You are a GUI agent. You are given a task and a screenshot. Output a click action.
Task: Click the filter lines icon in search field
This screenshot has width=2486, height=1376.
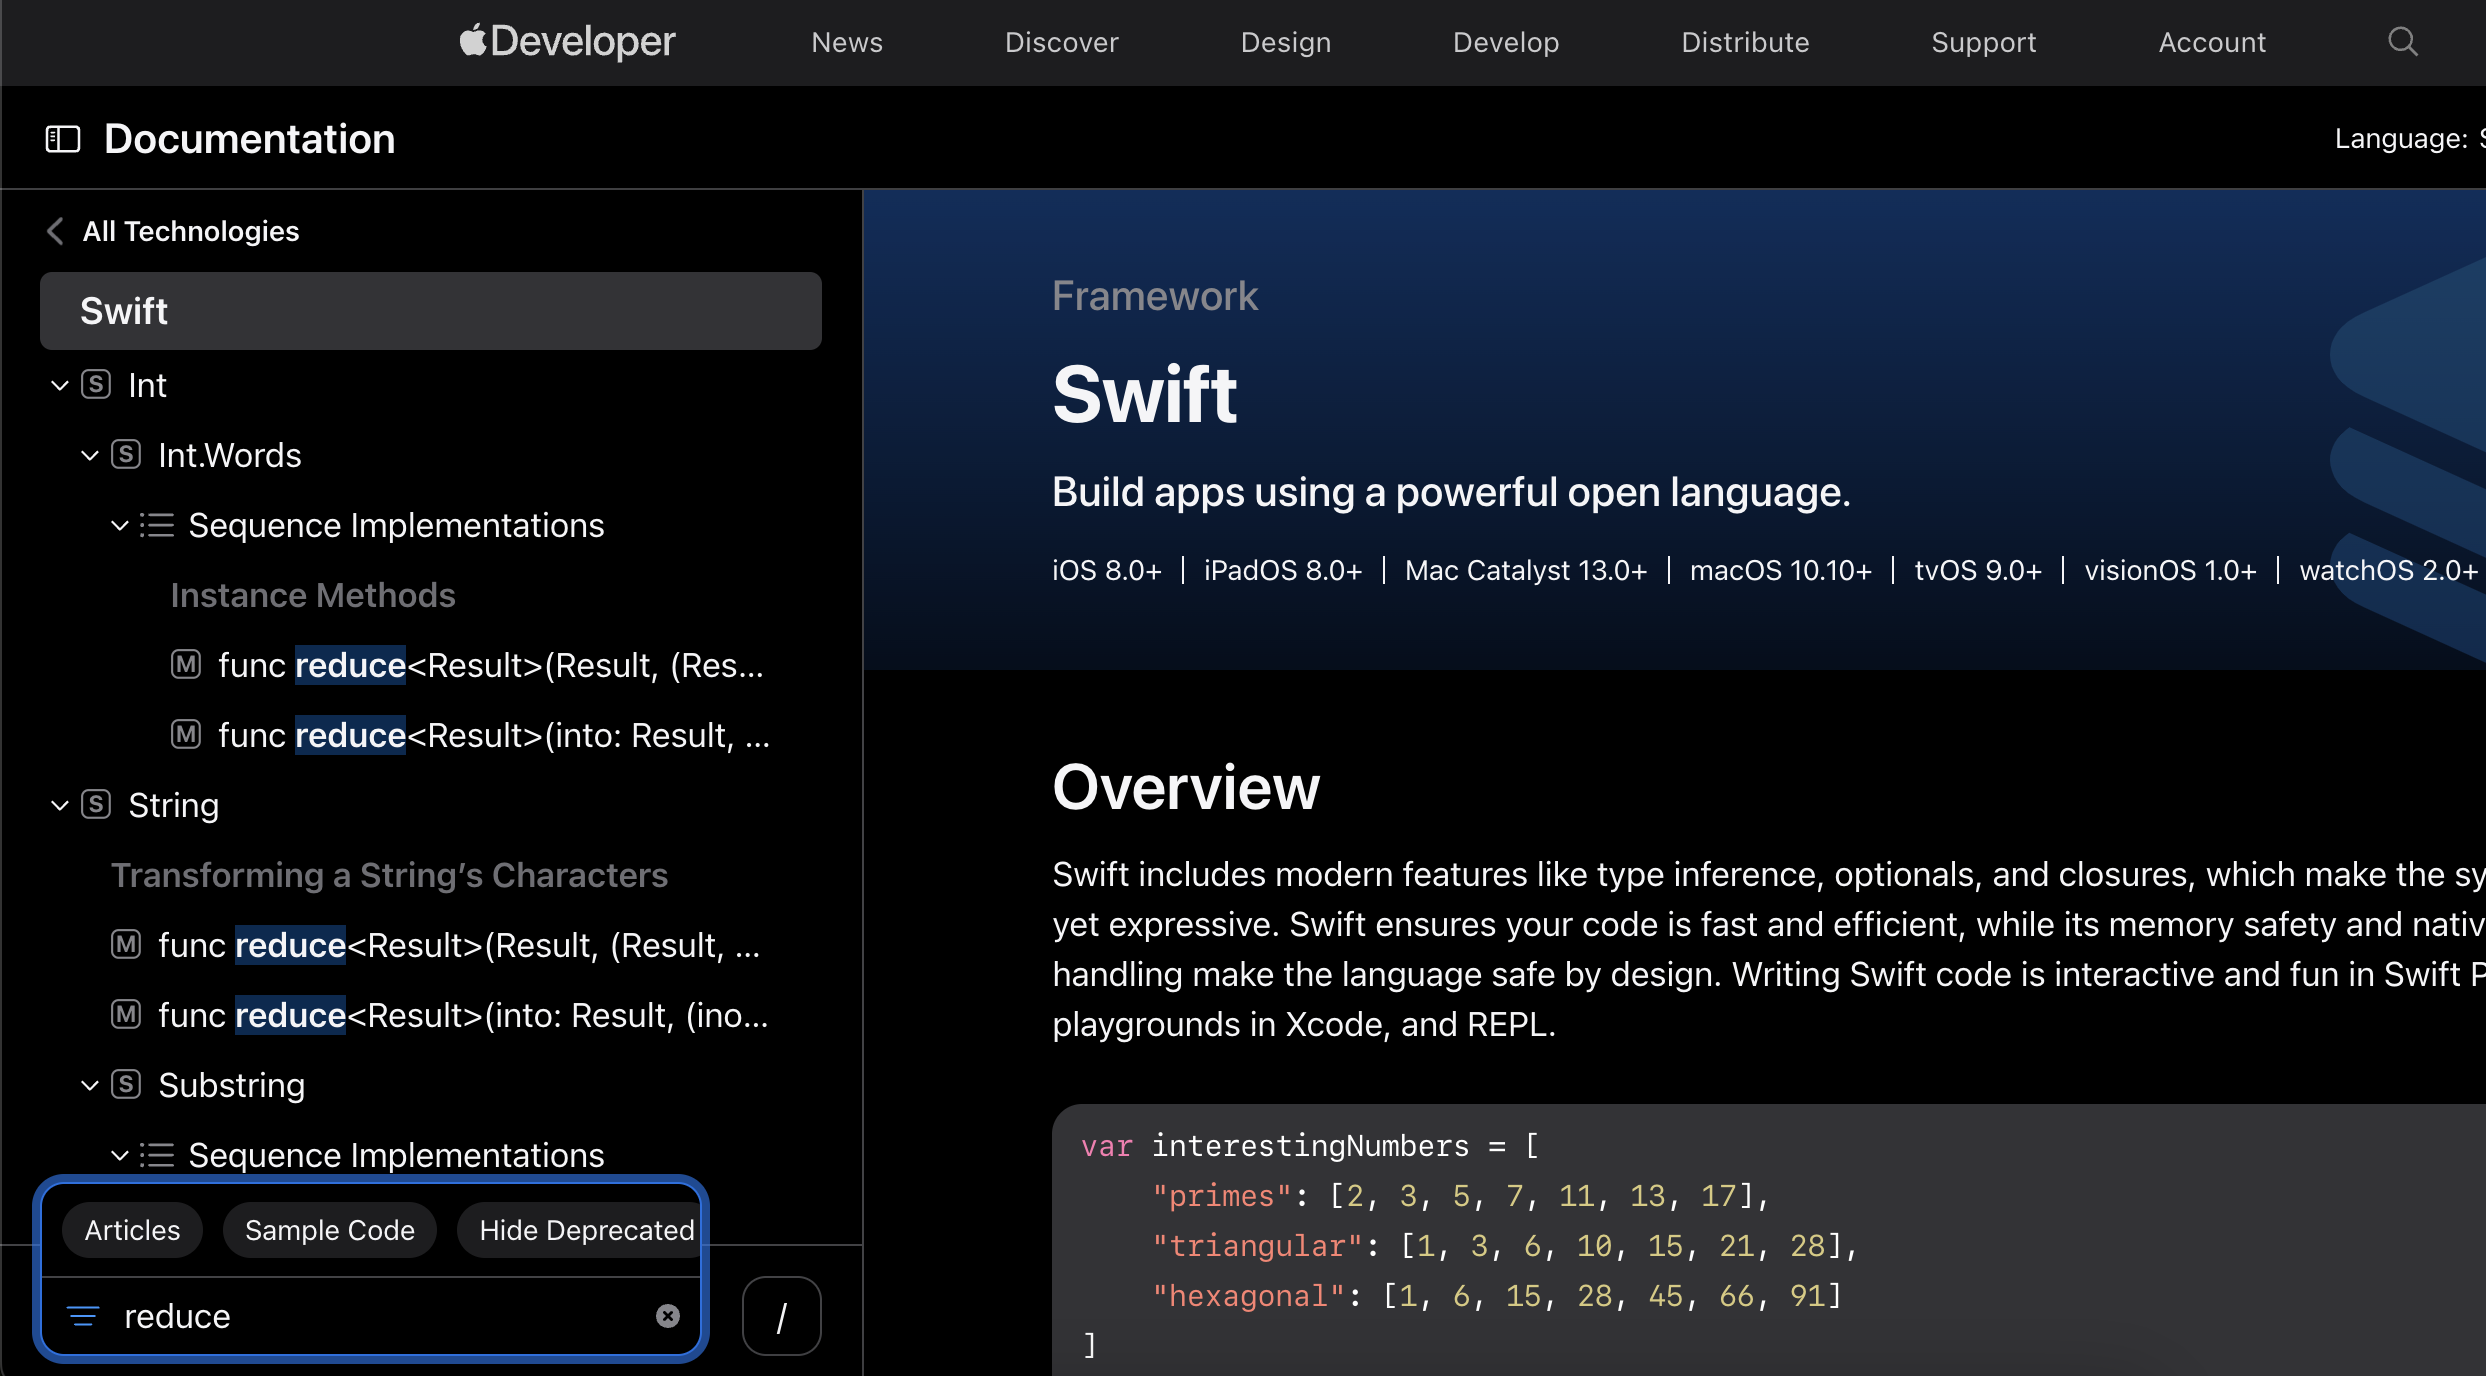(83, 1316)
